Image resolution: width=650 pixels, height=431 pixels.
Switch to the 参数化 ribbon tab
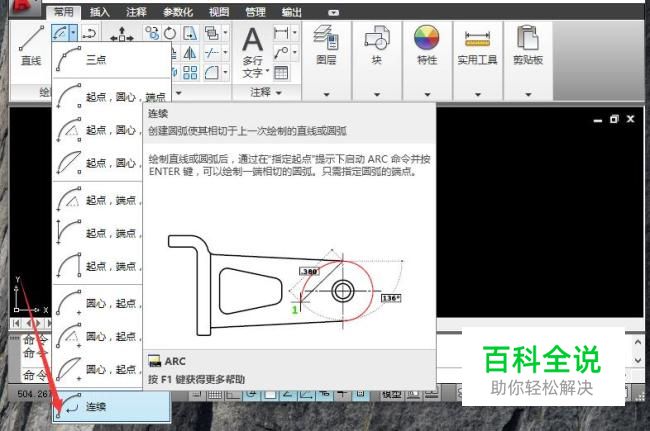click(x=178, y=12)
